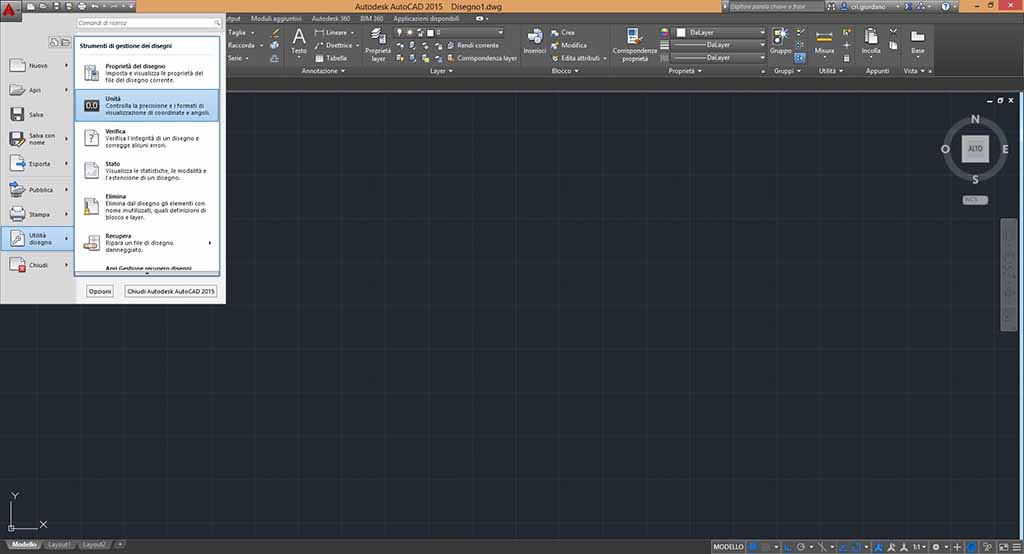This screenshot has height=554, width=1024.
Task: Insert a Tabella from Annotation panel
Action: click(332, 58)
